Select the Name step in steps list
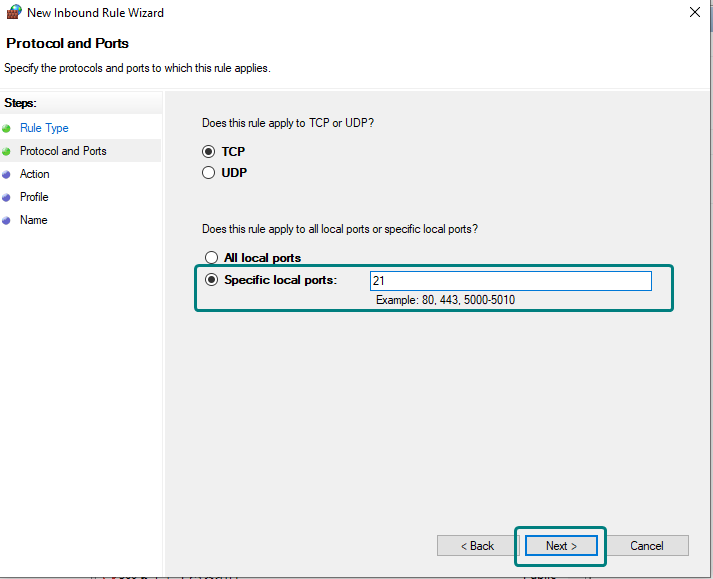713x579 pixels. 33,220
